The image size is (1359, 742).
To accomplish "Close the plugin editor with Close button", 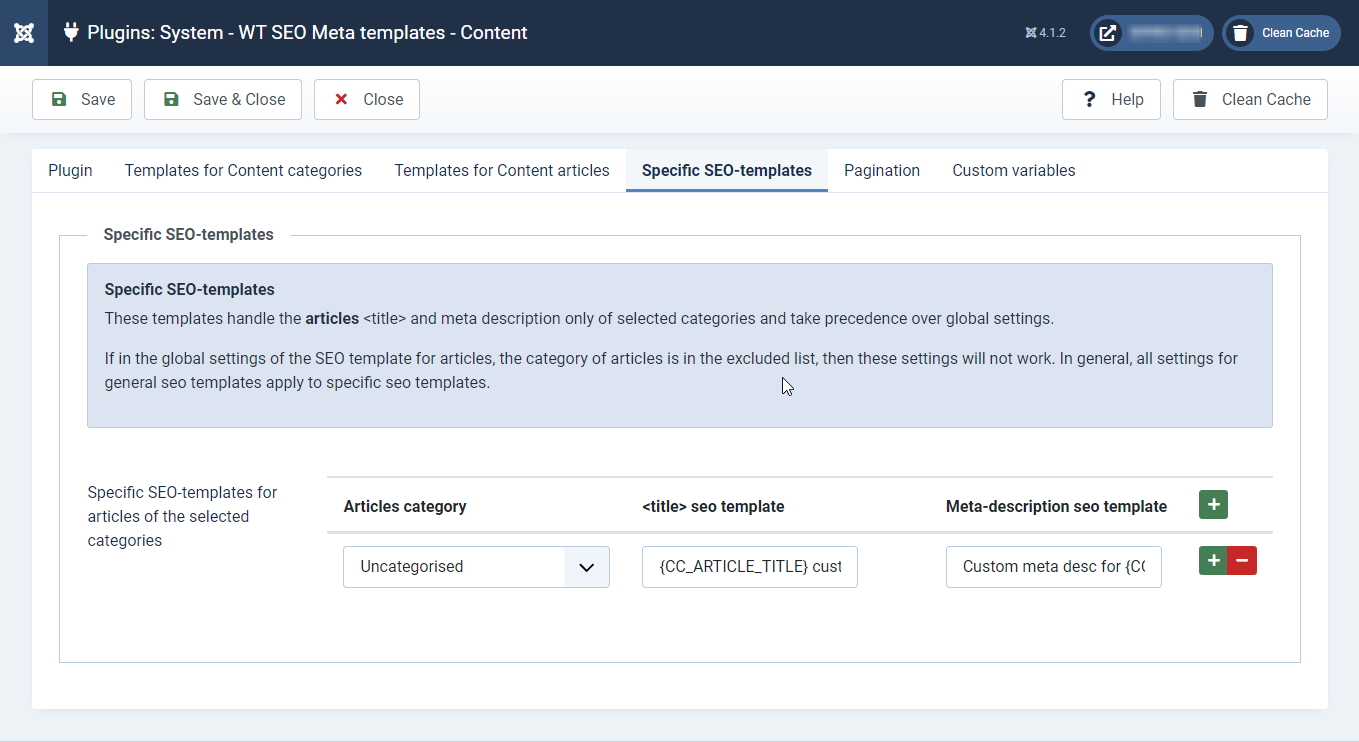I will [367, 100].
